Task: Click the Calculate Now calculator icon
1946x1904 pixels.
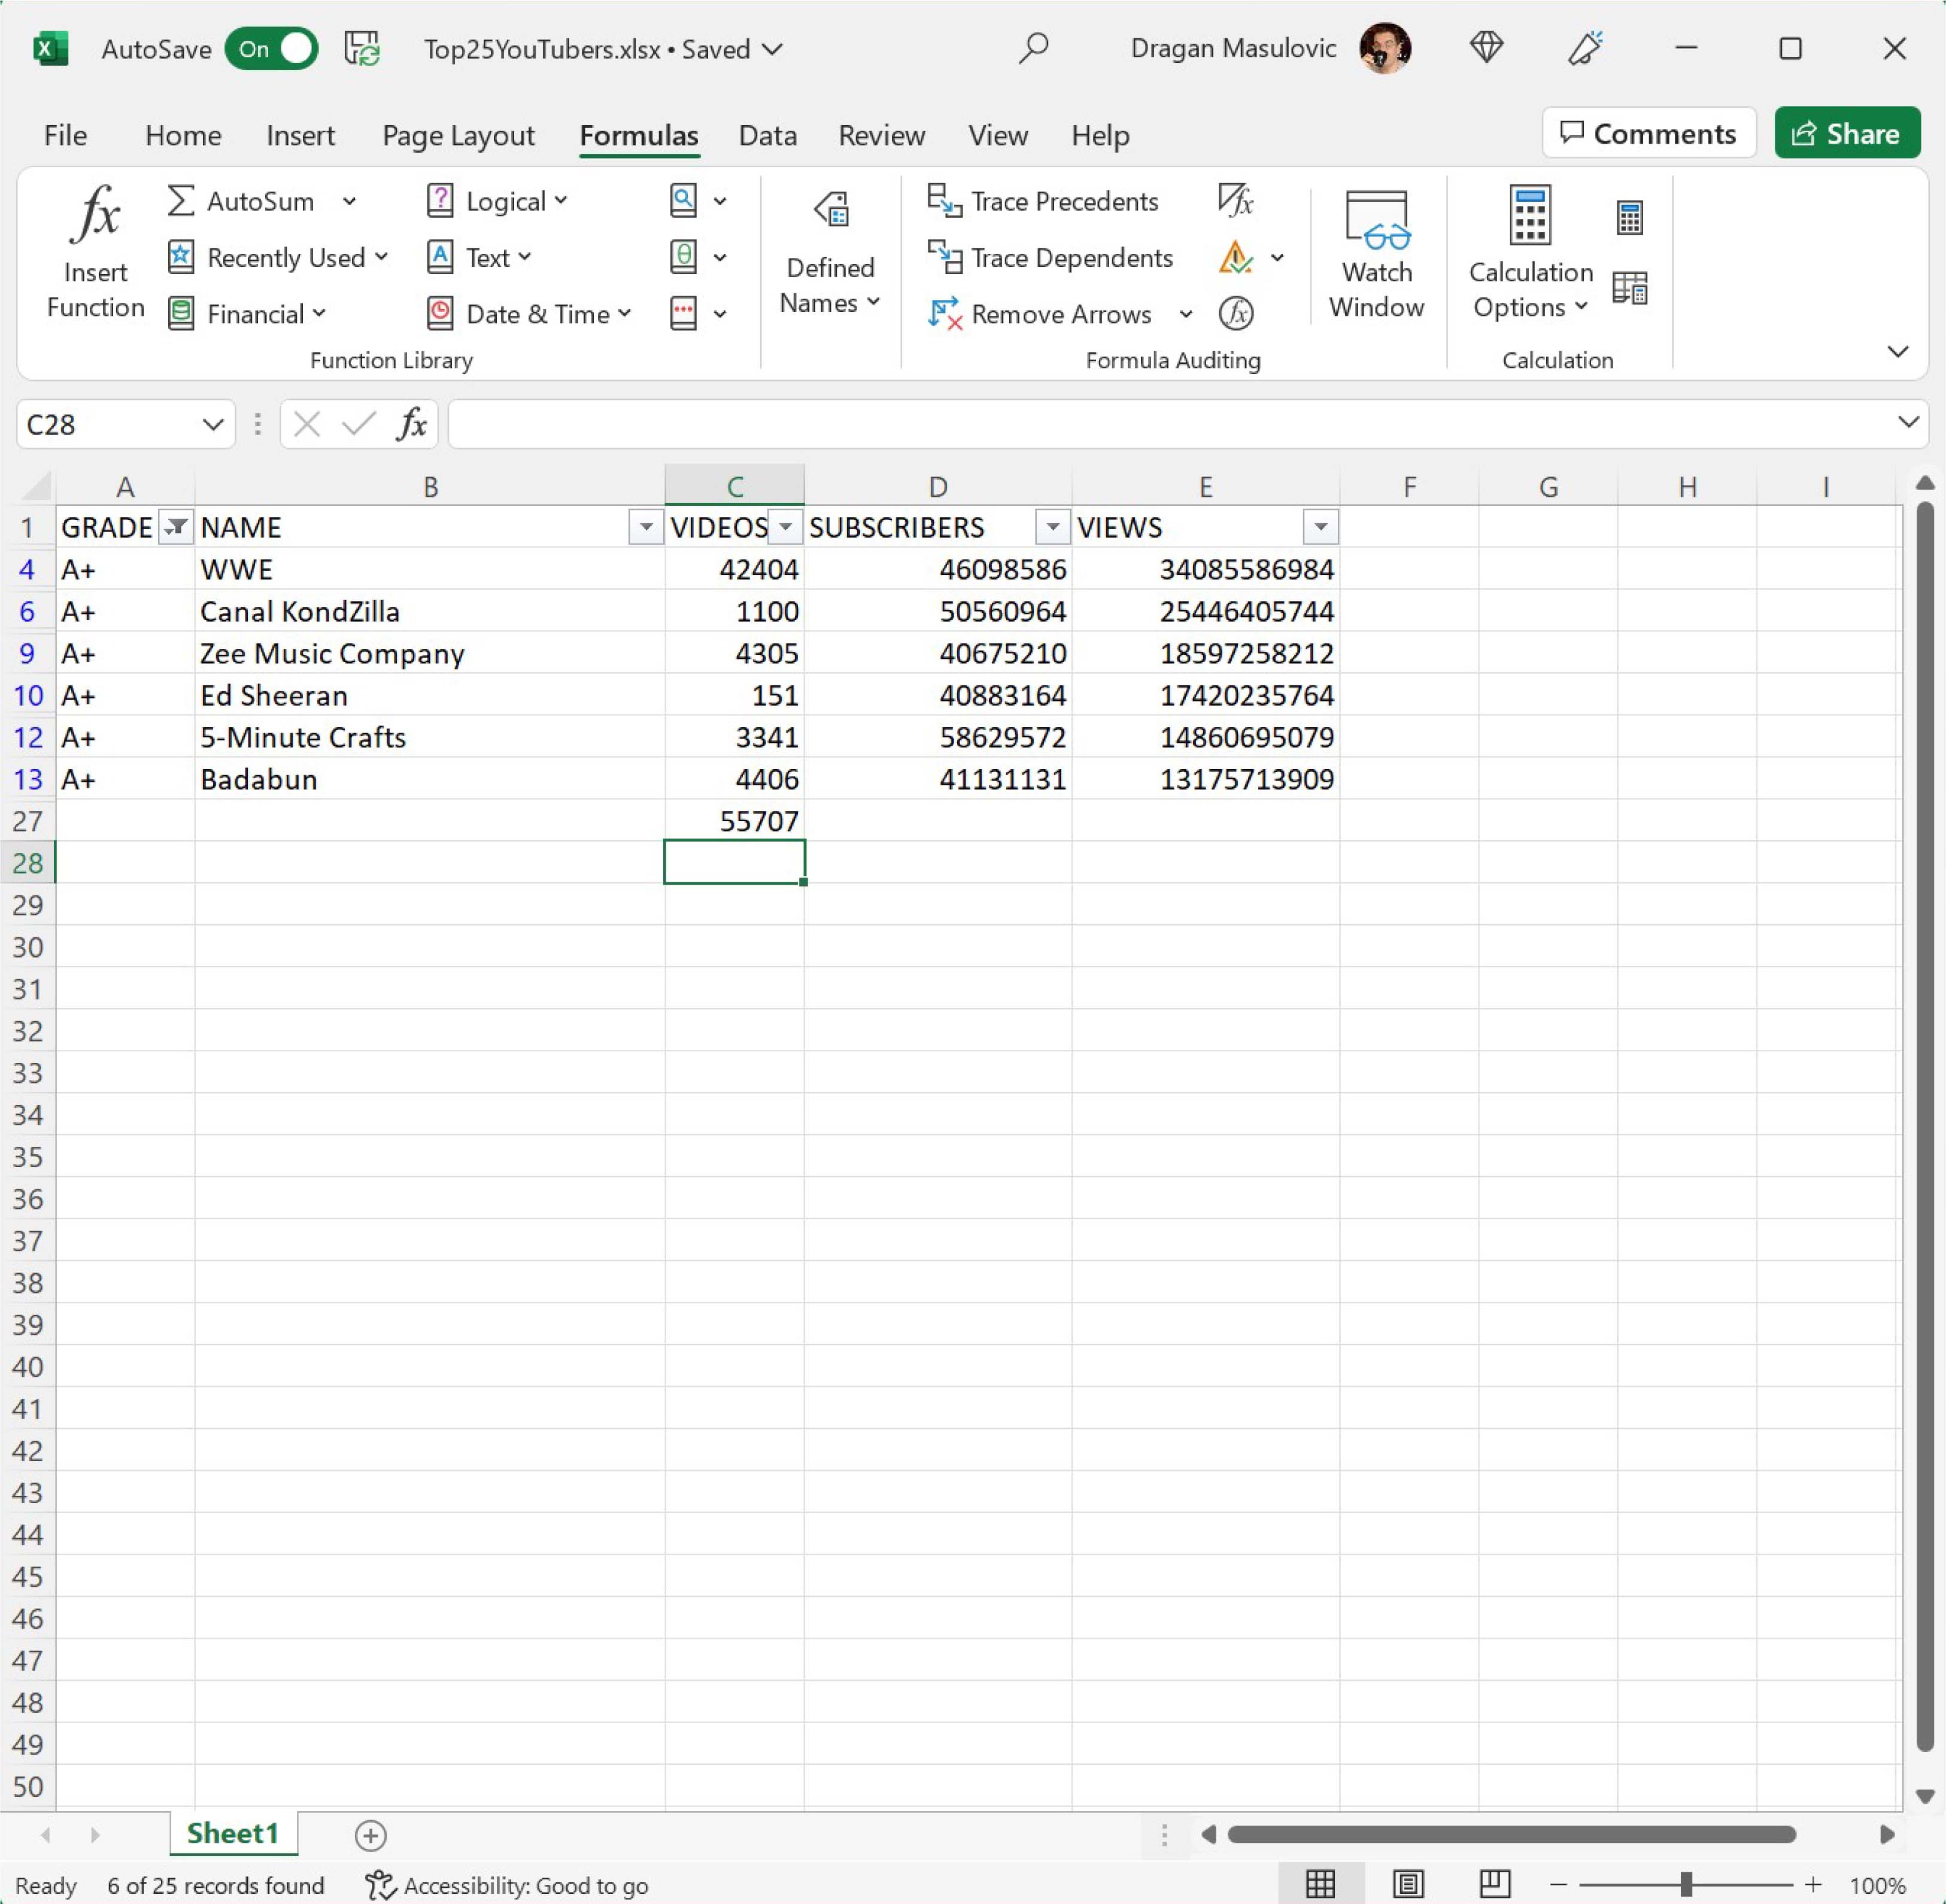Action: 1629,218
